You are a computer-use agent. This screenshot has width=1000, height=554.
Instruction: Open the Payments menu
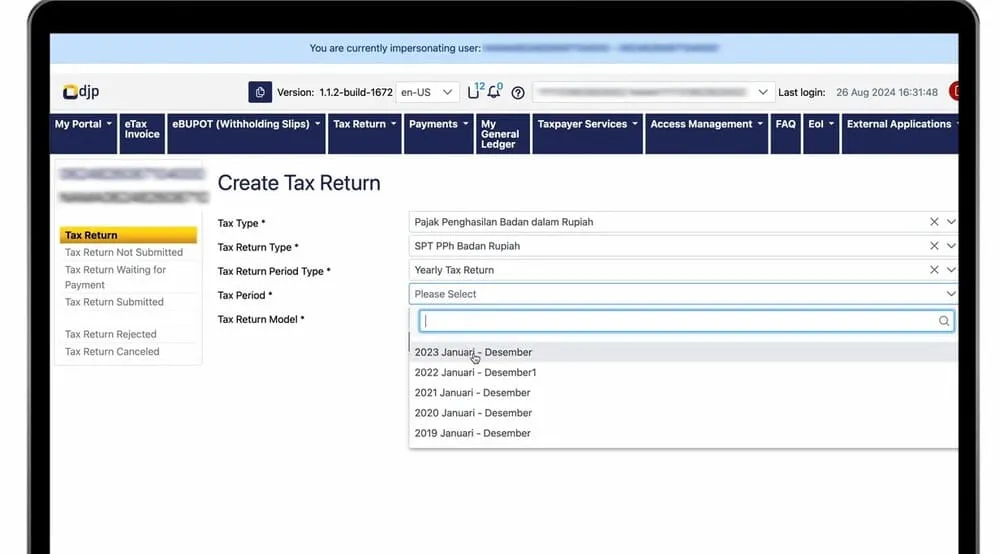point(438,124)
